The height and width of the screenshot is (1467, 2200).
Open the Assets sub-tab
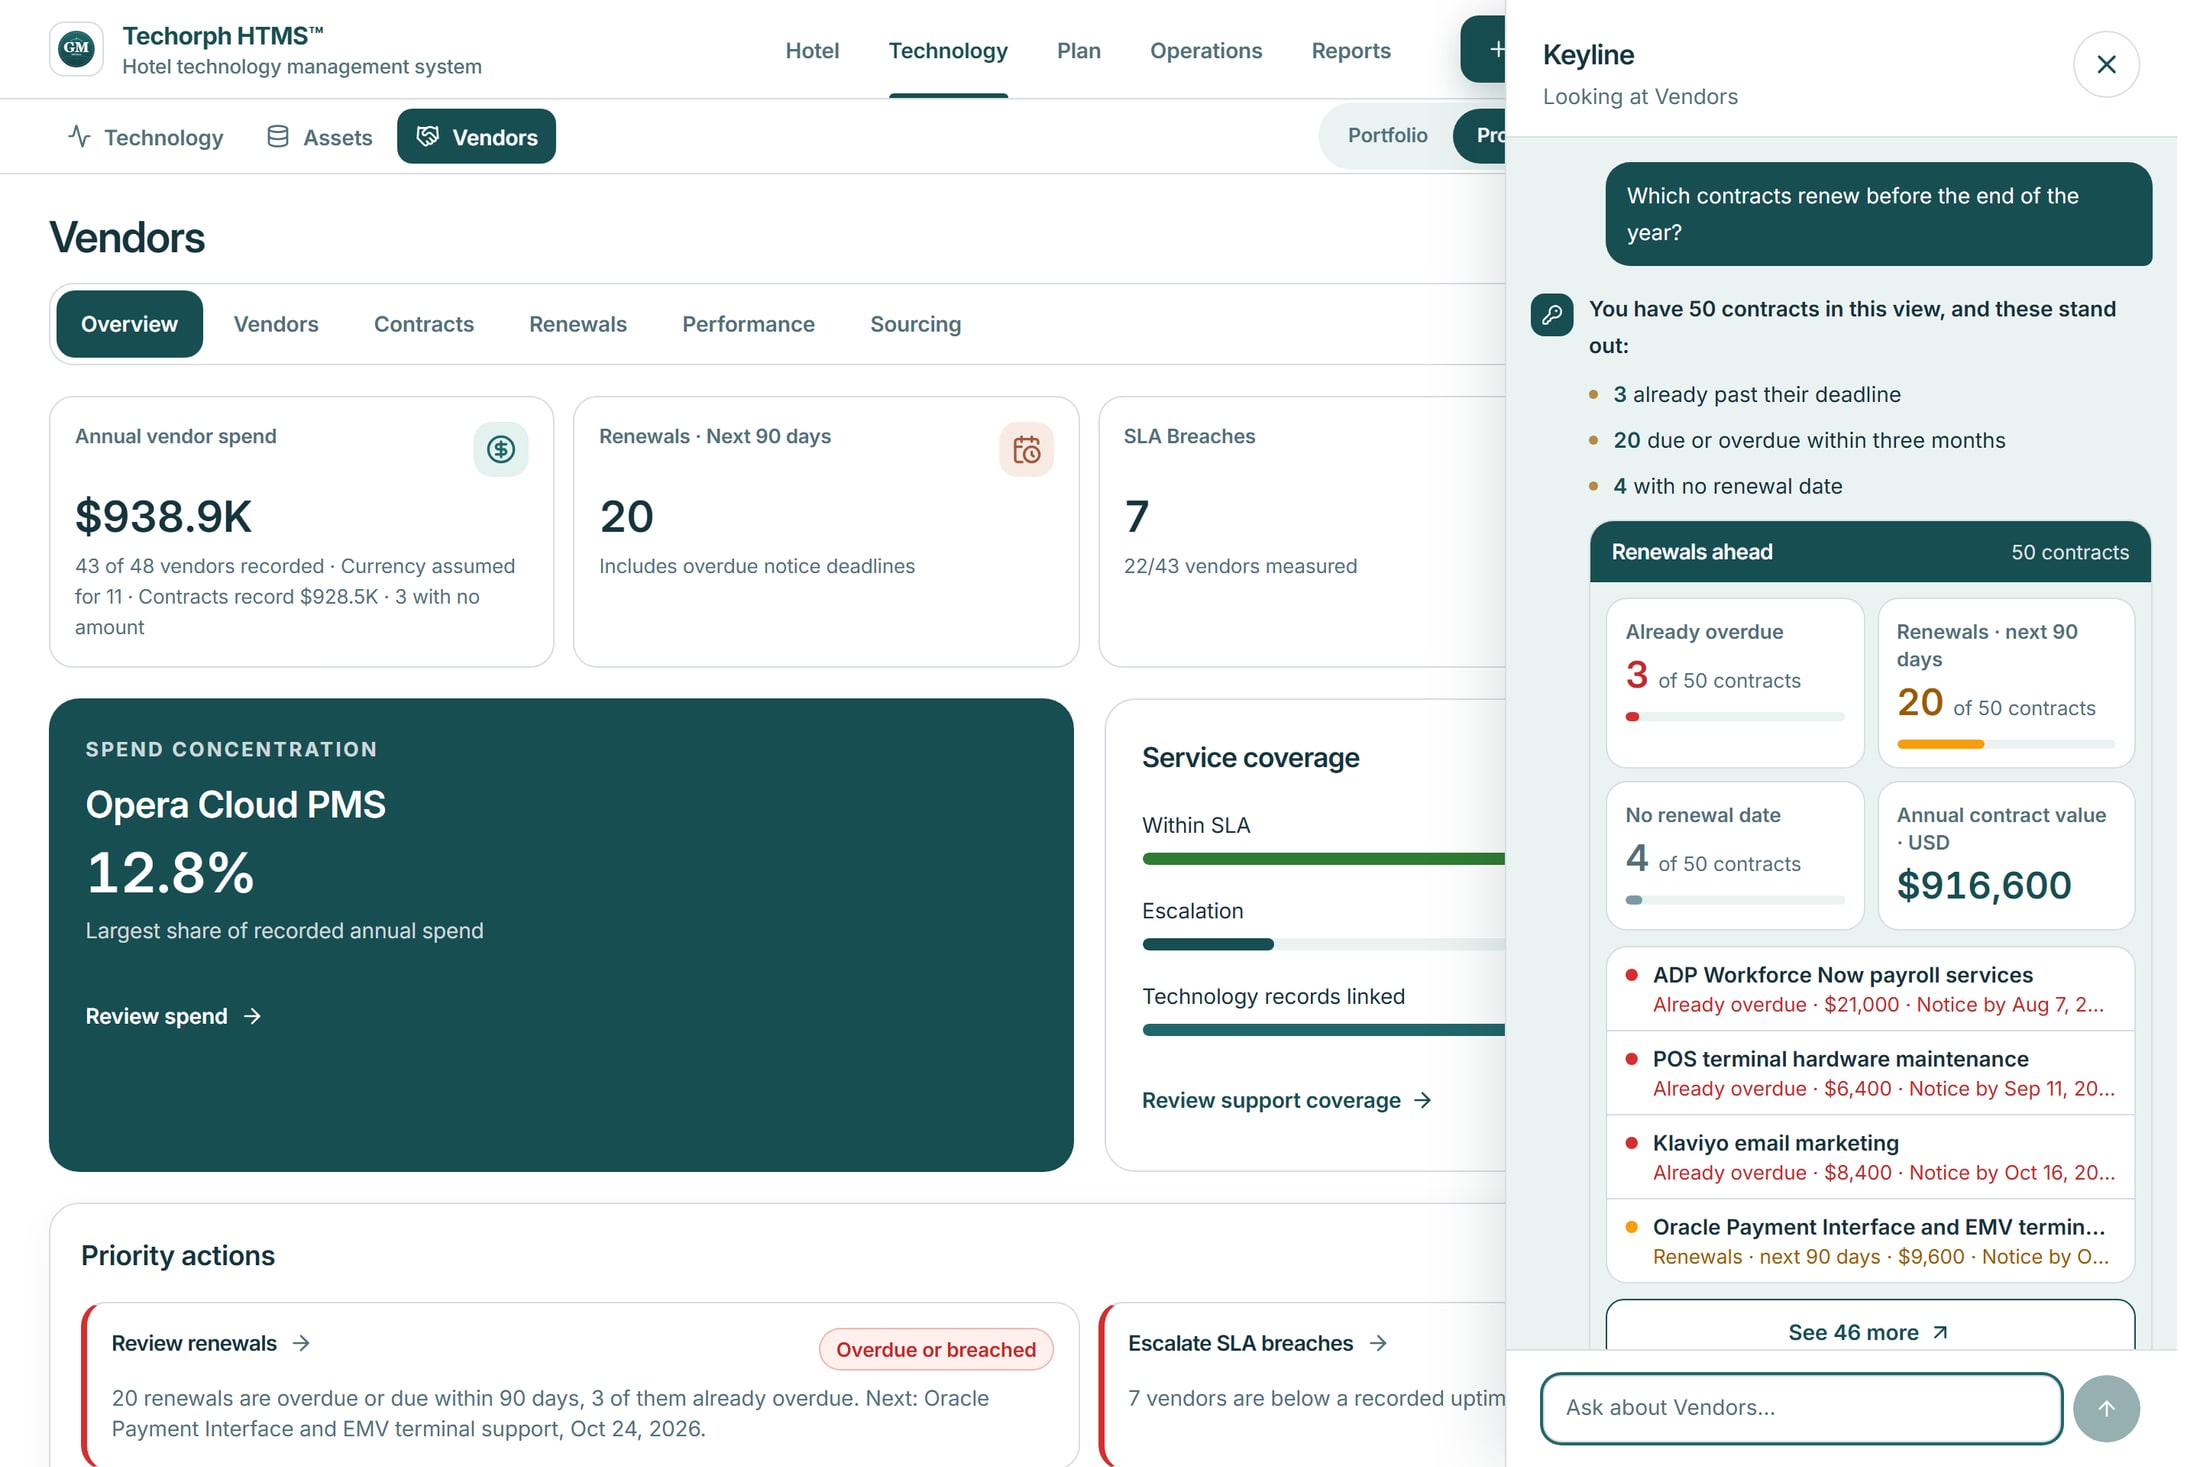[x=320, y=137]
